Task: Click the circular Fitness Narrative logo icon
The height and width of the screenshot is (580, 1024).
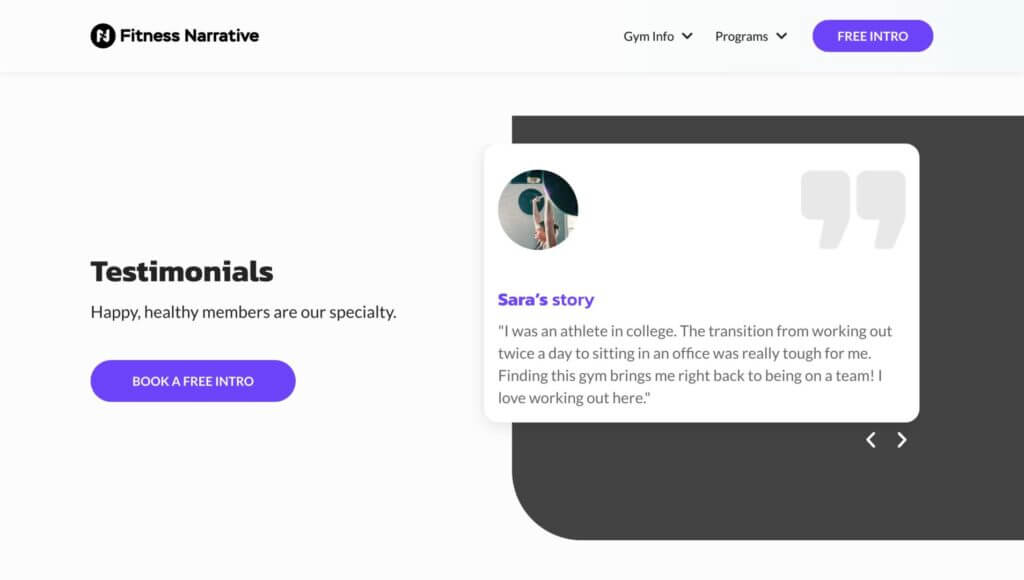Action: click(103, 35)
